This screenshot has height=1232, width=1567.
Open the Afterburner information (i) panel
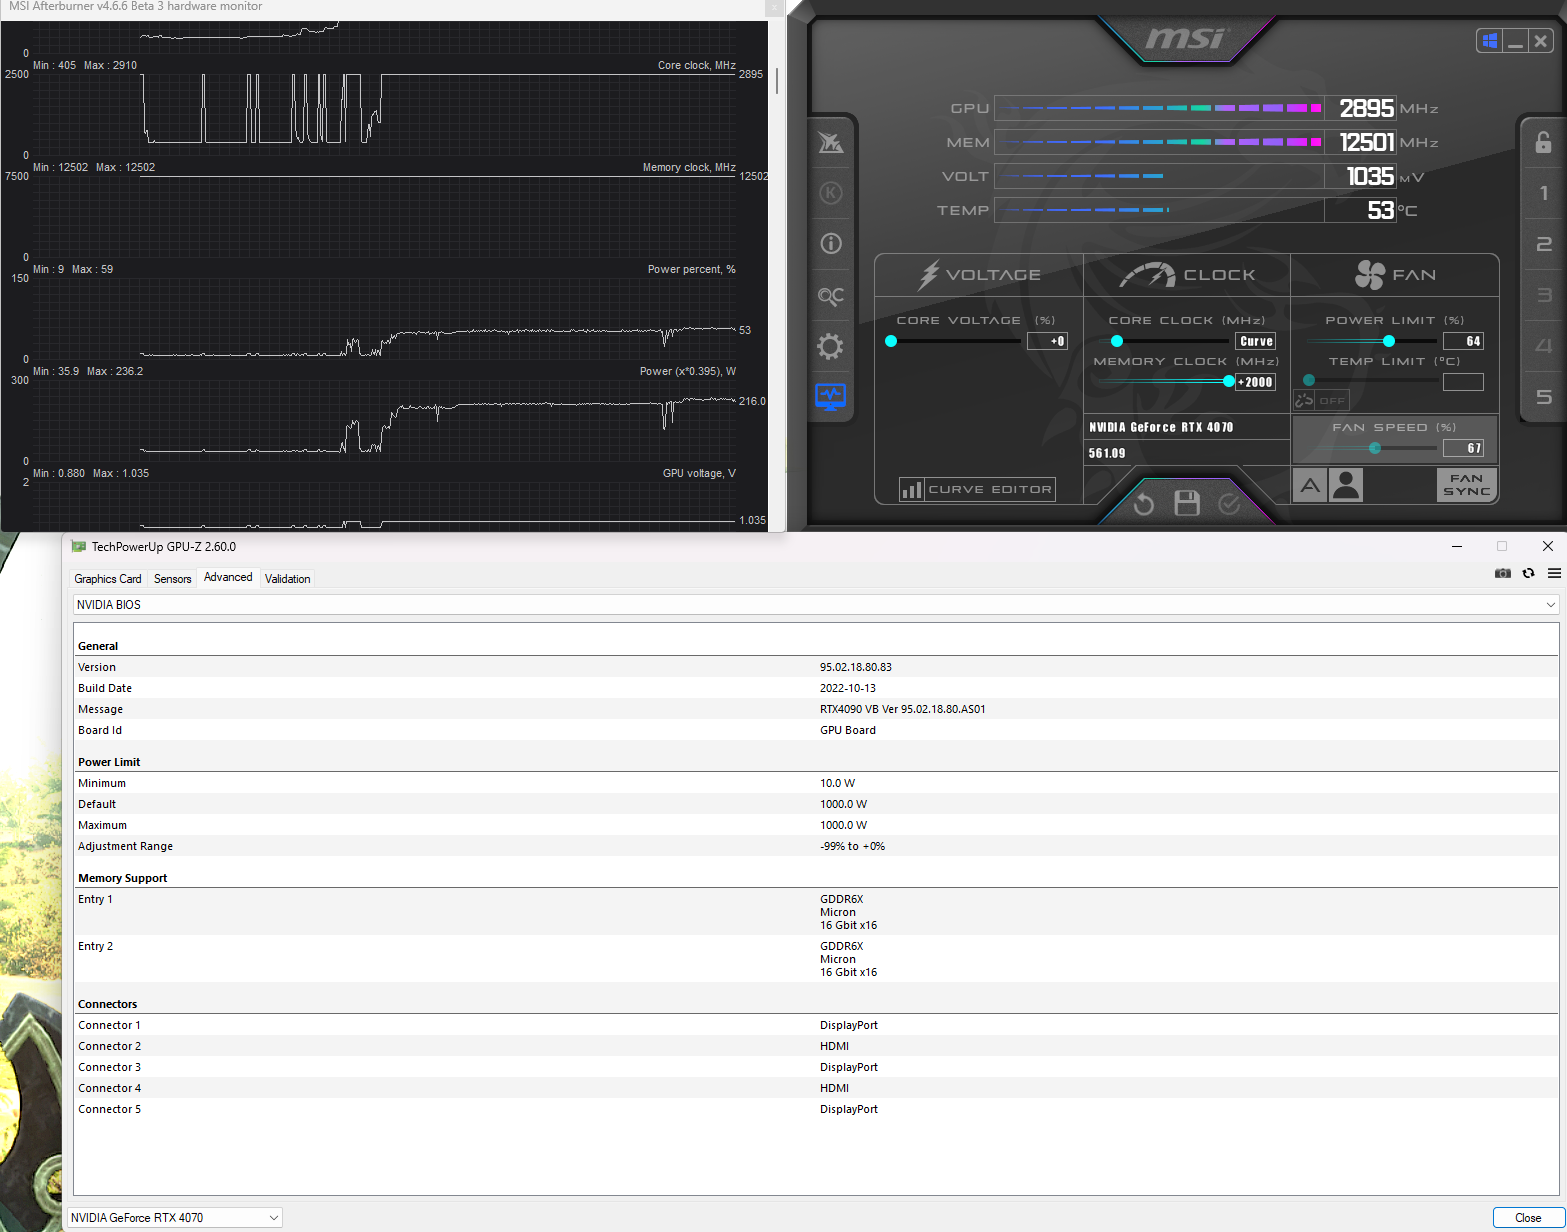pyautogui.click(x=831, y=243)
